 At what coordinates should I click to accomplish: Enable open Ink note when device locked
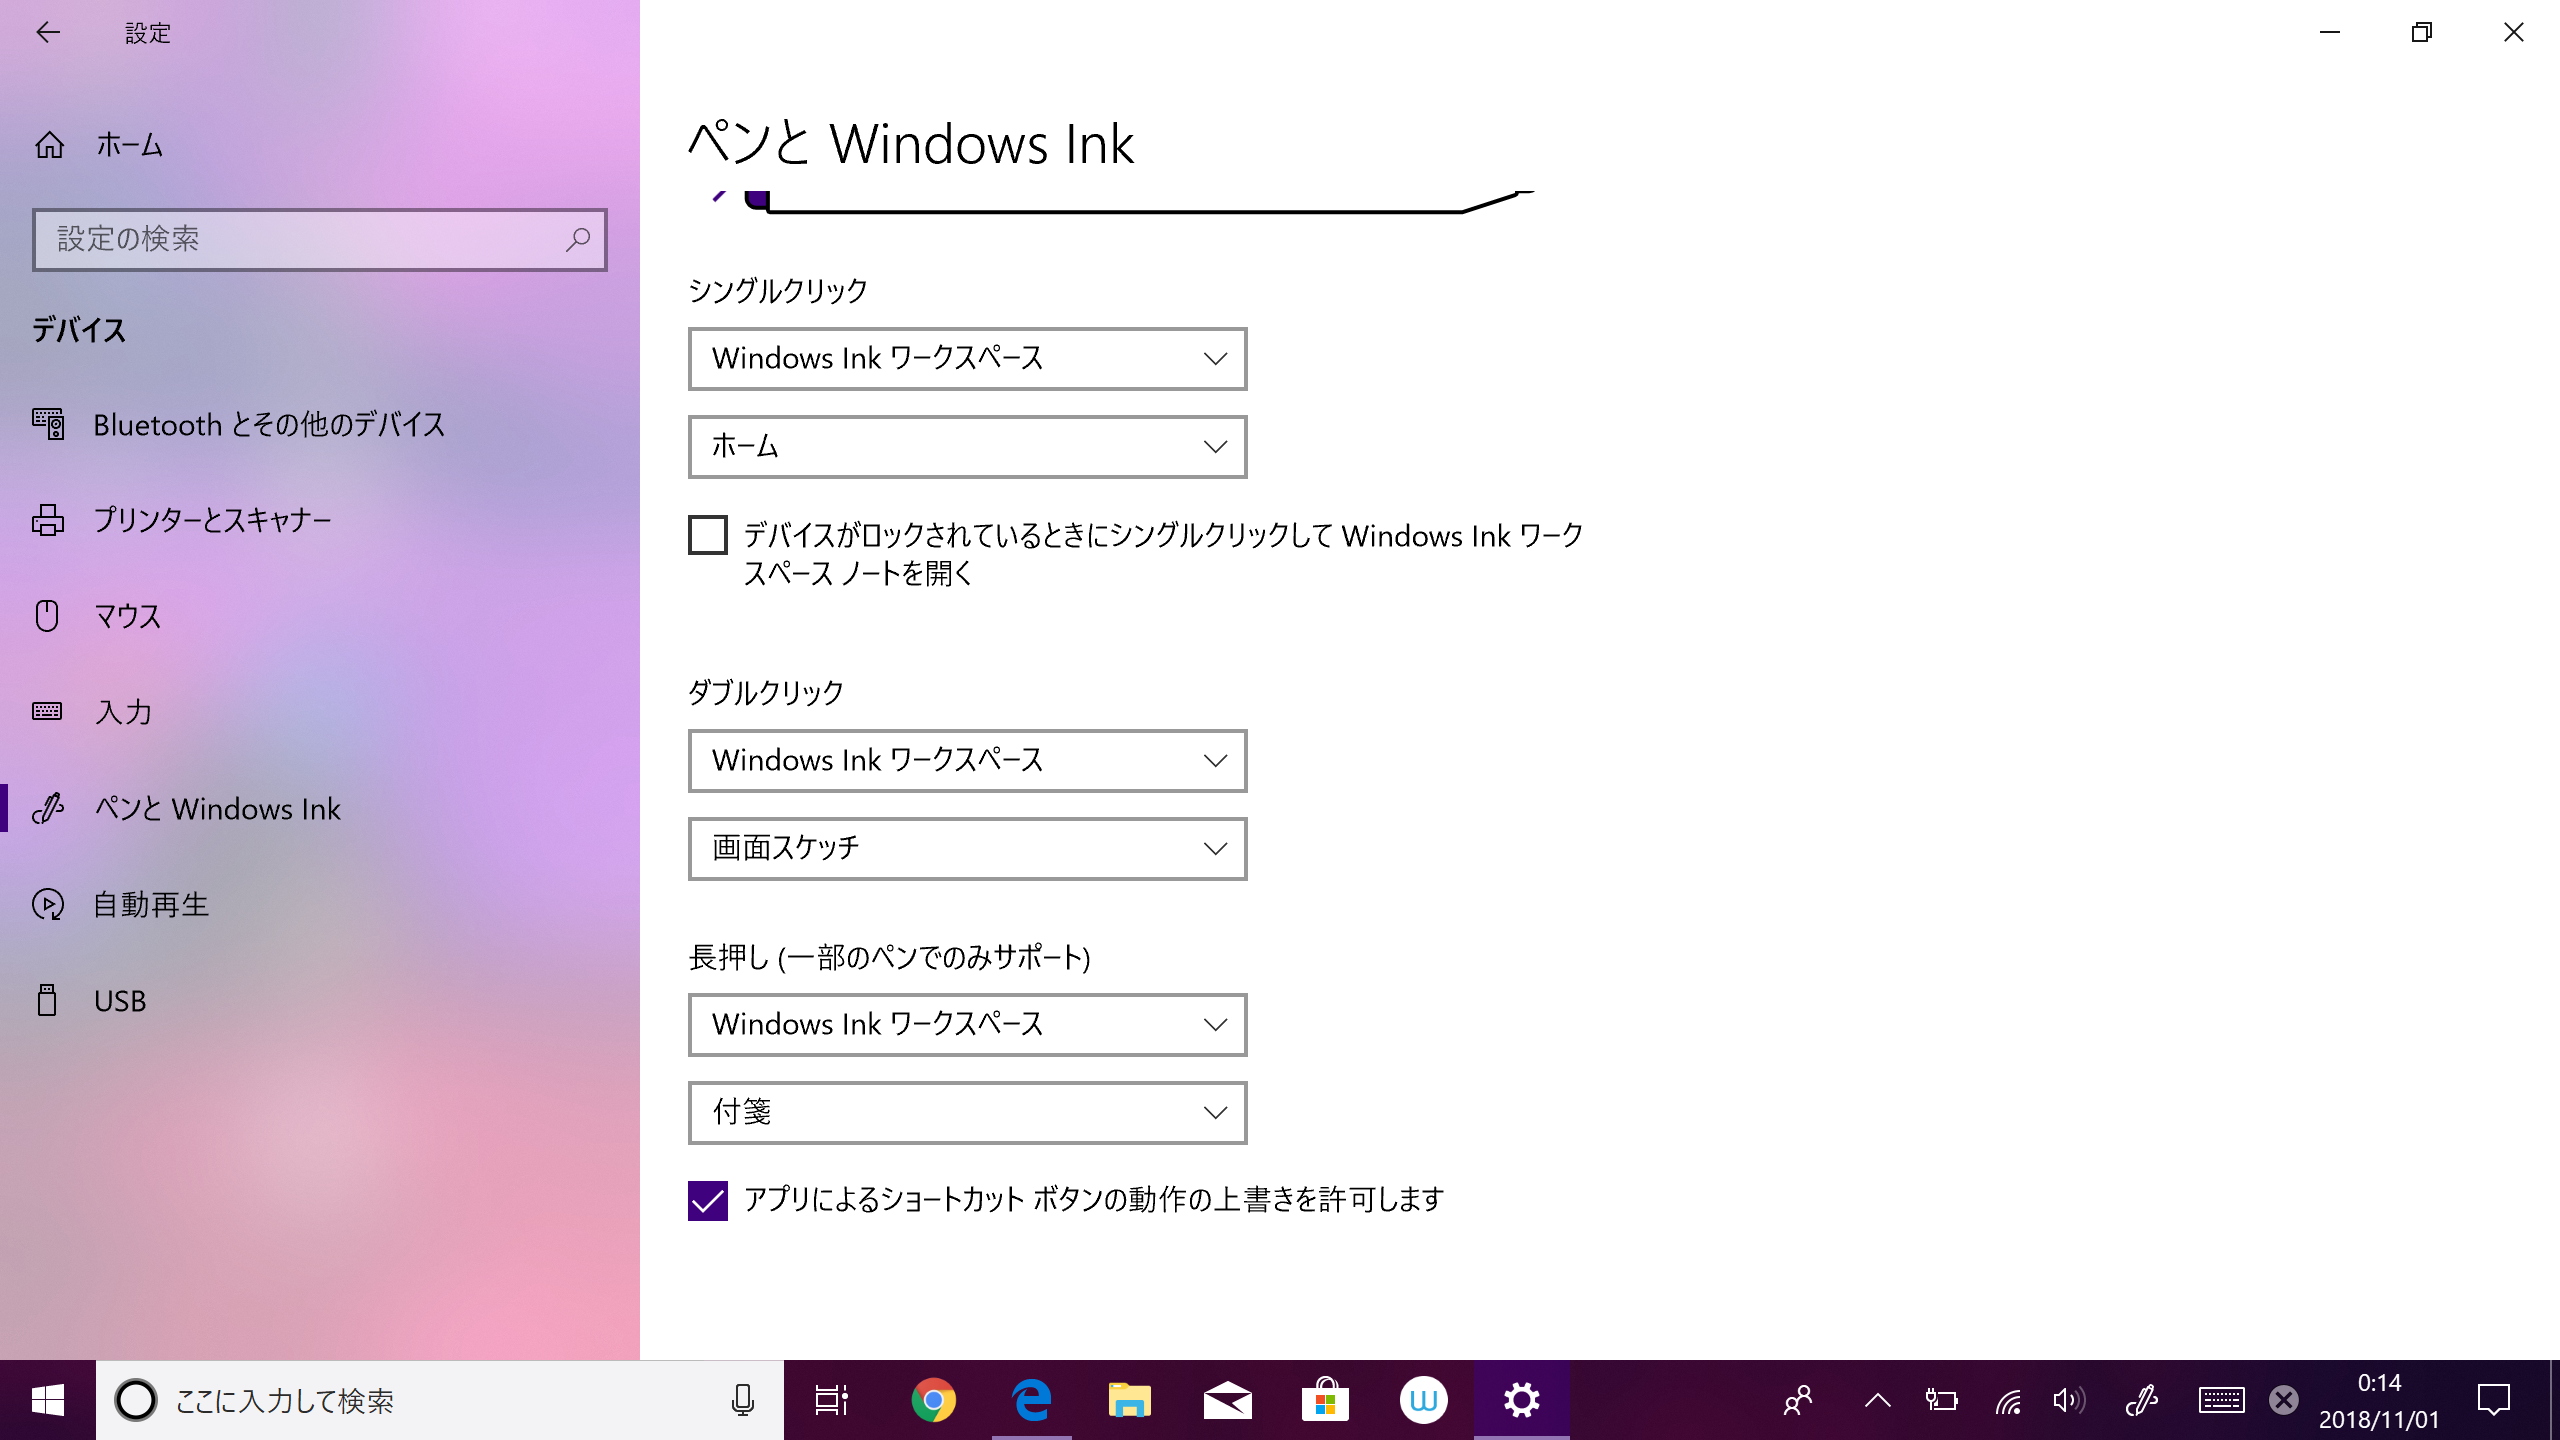(x=708, y=535)
